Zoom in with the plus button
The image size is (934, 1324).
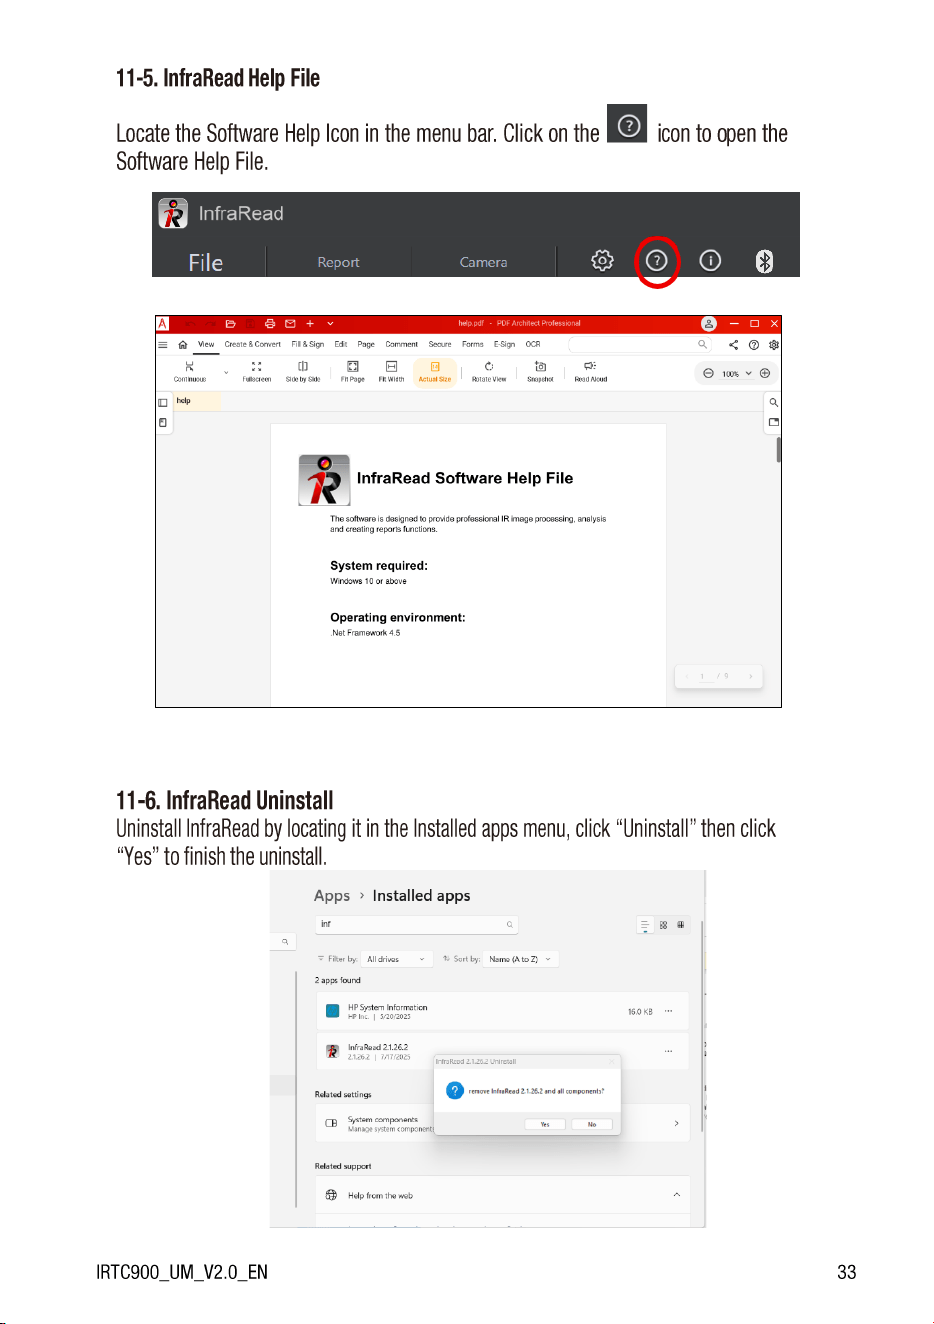(x=765, y=373)
